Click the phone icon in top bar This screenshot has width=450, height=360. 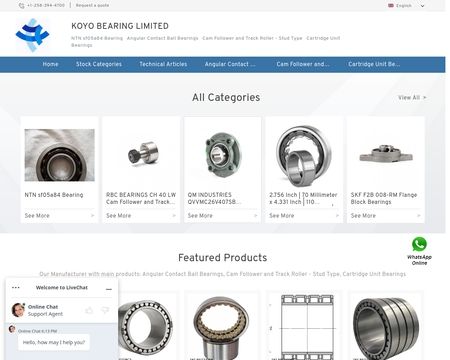click(x=22, y=6)
